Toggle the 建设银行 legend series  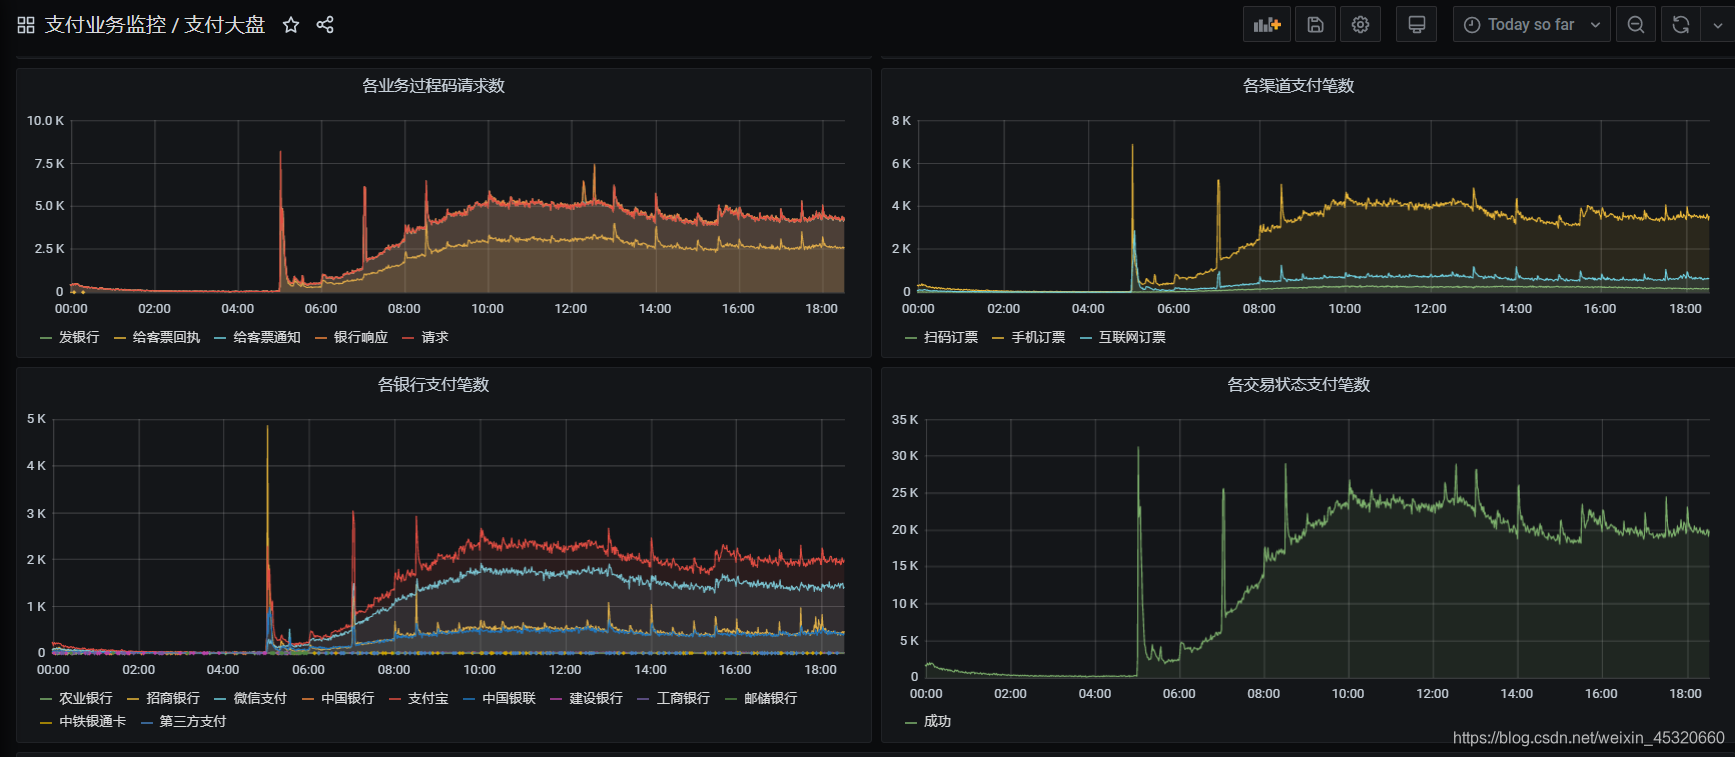click(596, 699)
